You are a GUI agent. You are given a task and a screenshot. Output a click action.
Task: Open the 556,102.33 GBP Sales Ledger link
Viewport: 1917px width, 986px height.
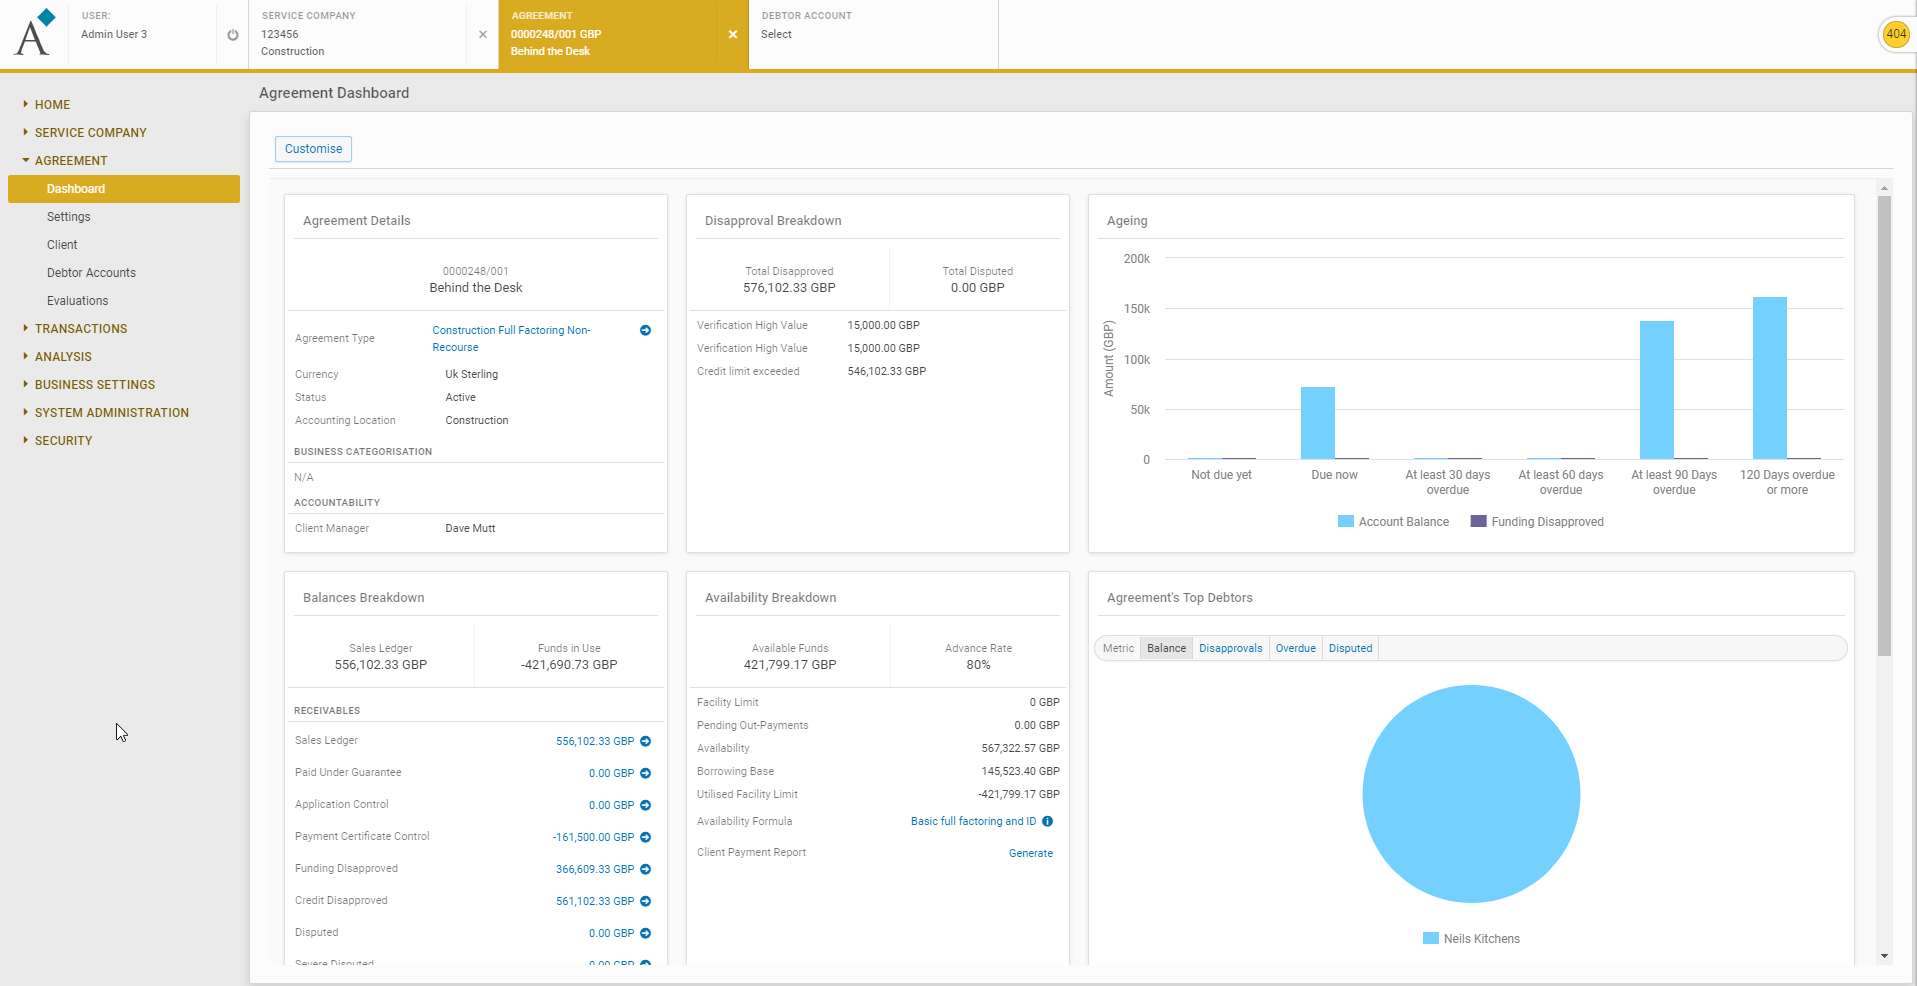[x=595, y=741]
